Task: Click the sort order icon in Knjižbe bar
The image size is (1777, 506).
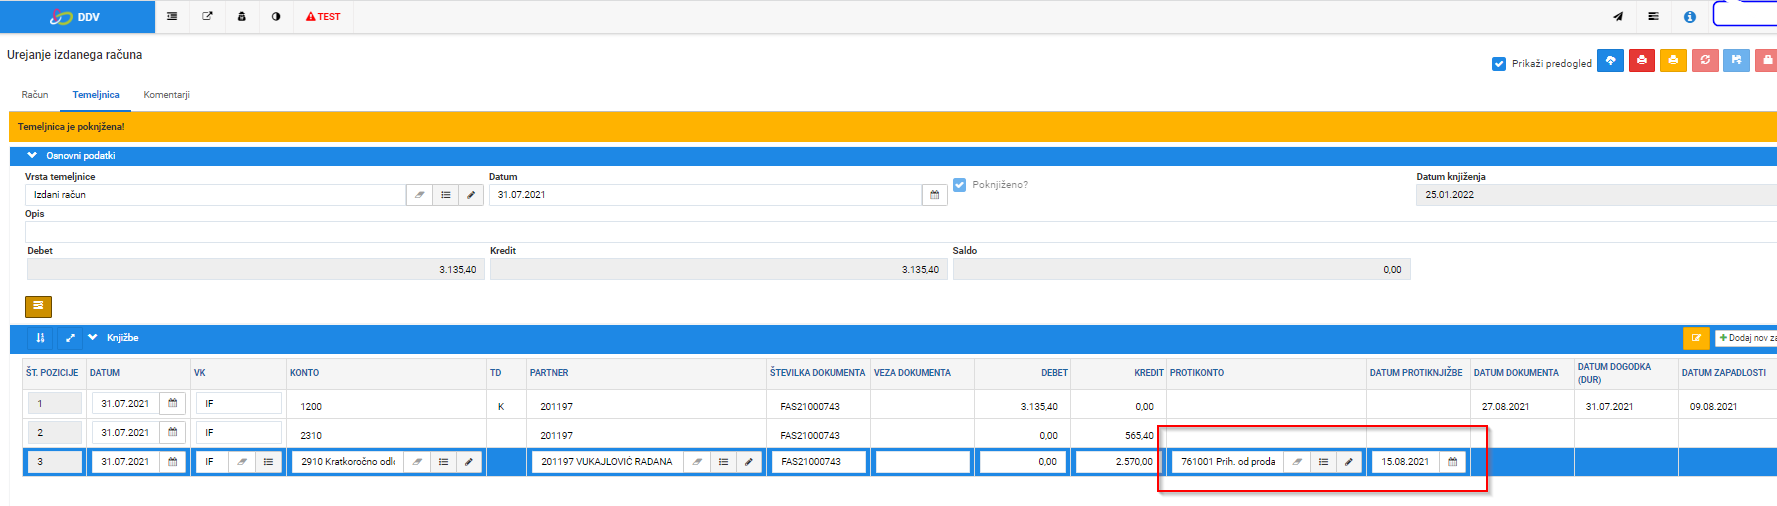Action: [40, 338]
